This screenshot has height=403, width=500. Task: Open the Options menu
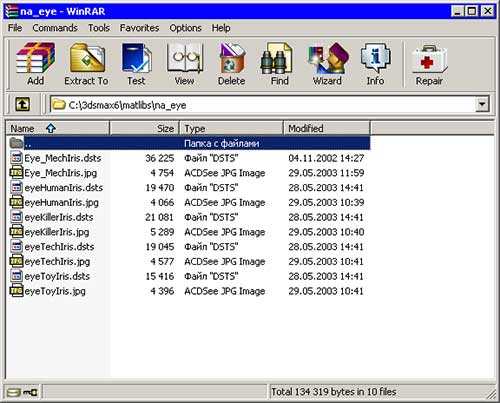185,28
